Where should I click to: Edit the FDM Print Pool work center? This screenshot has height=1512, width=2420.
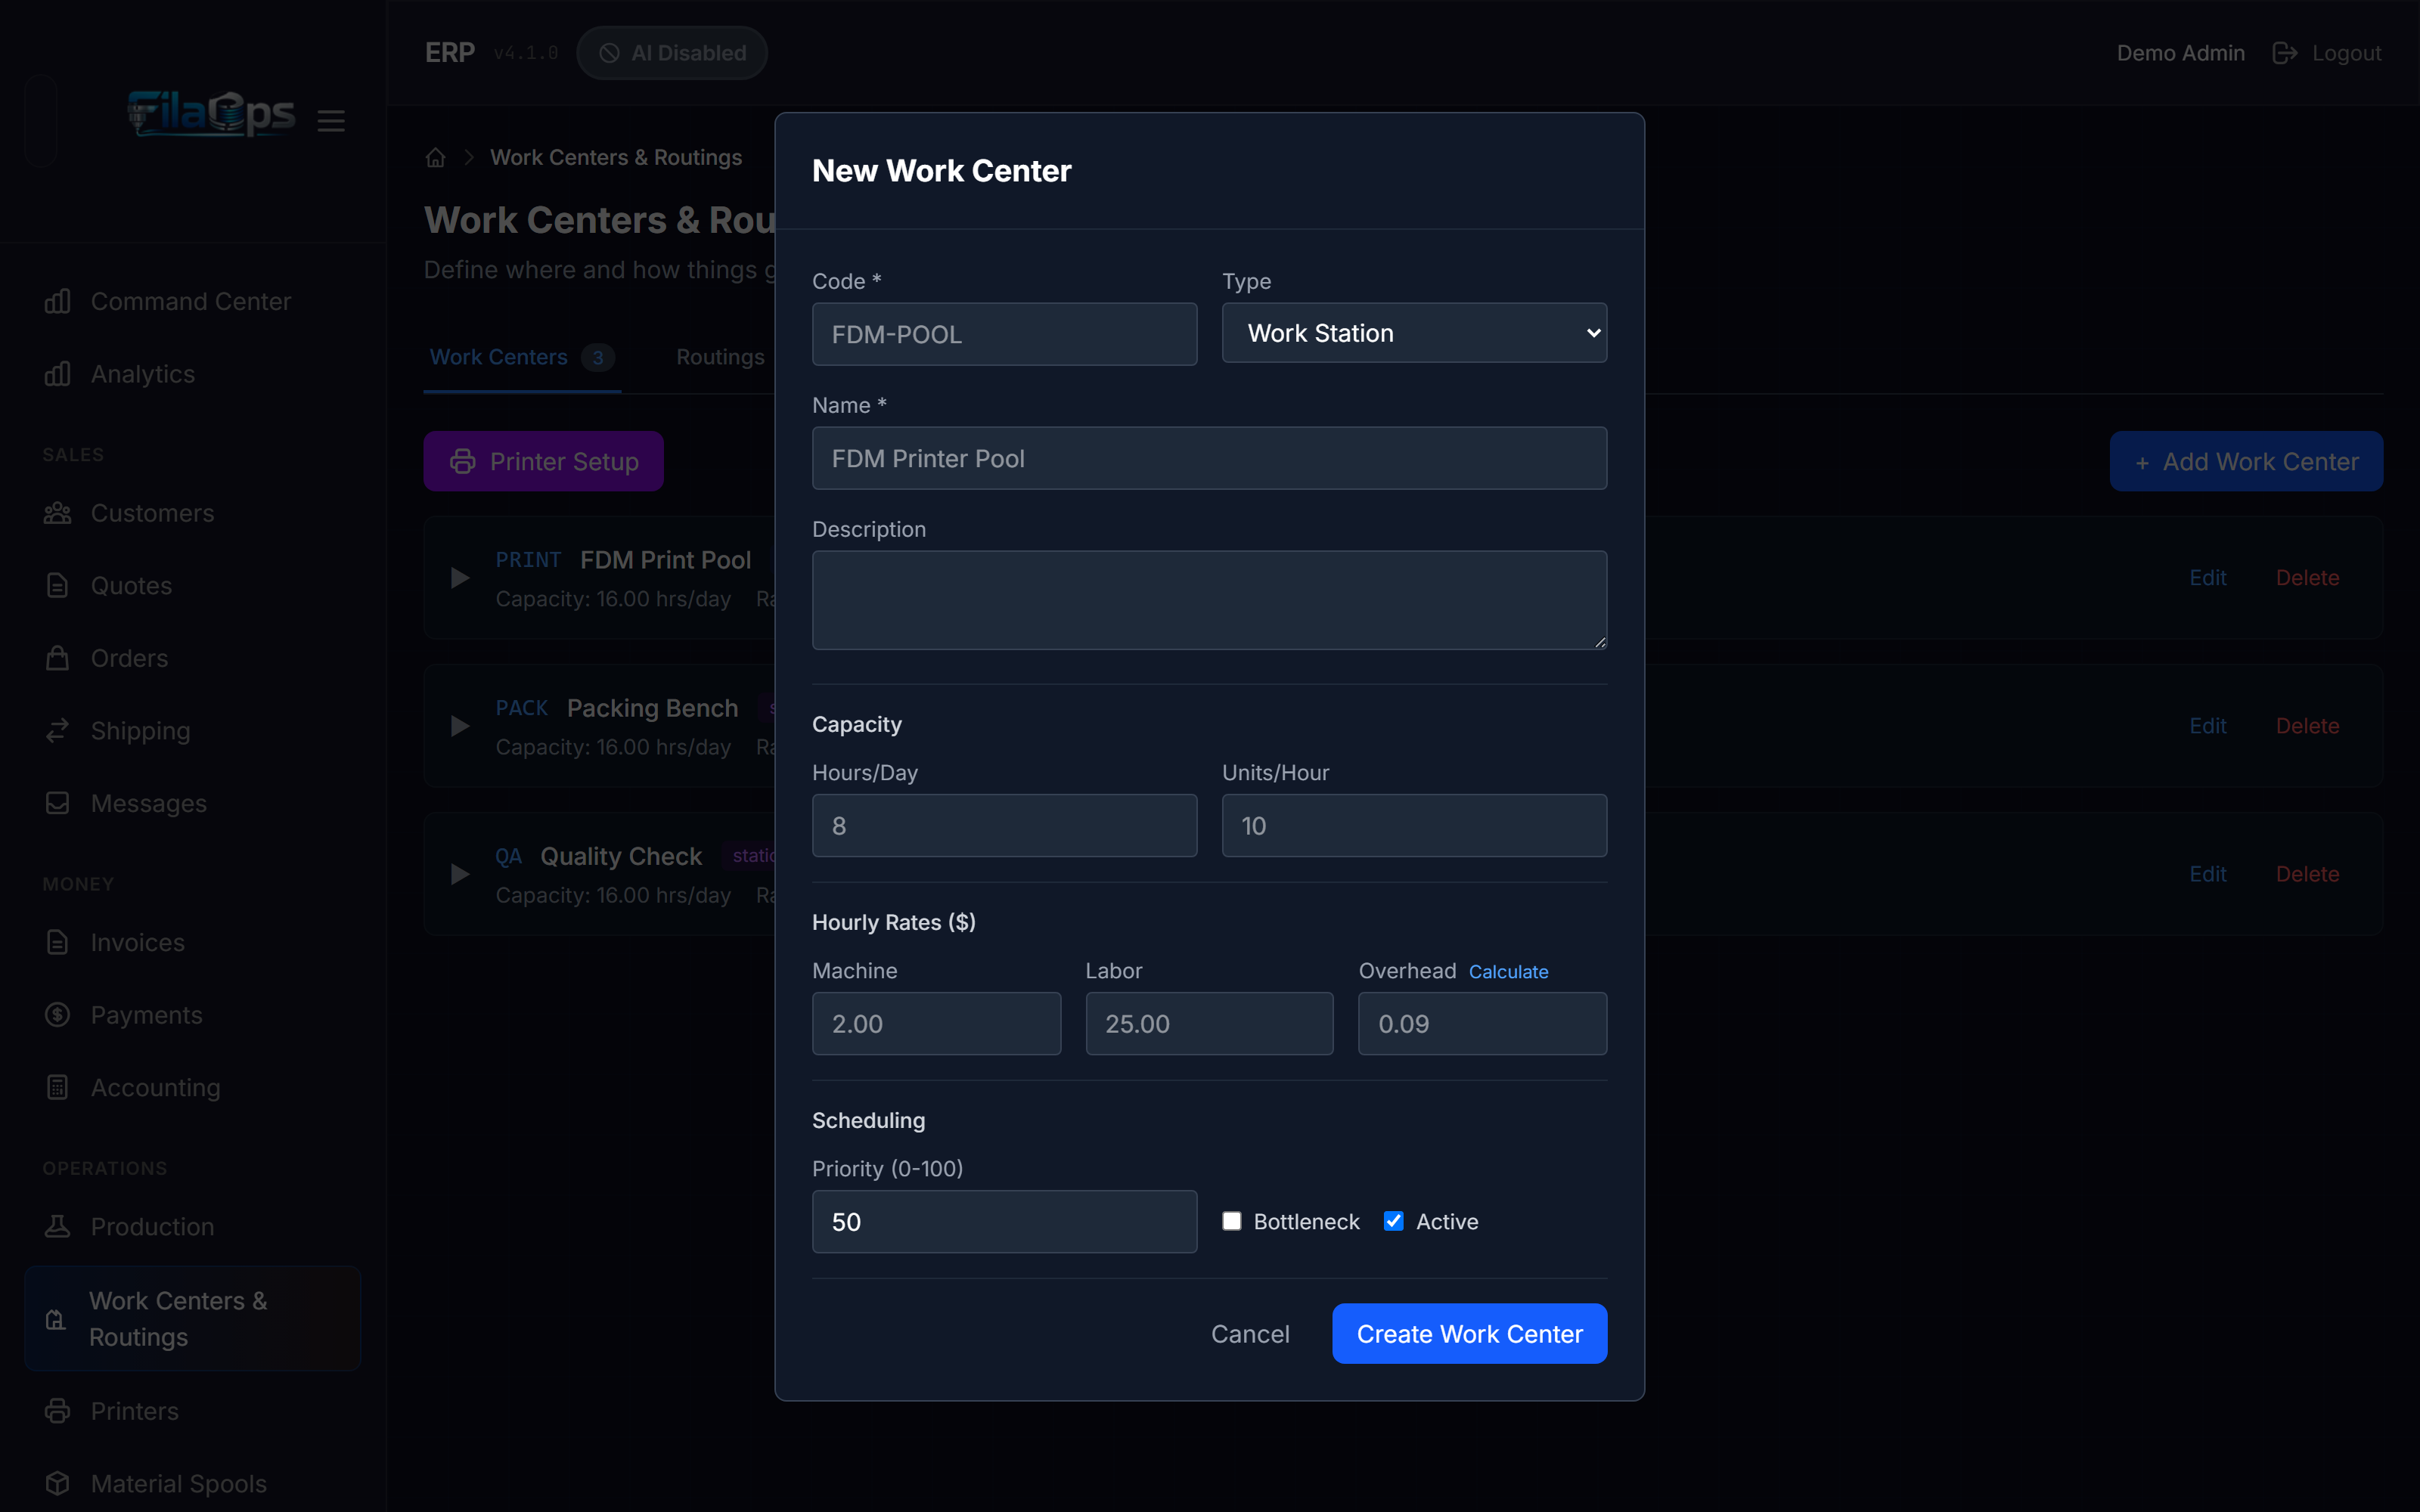(x=2207, y=578)
